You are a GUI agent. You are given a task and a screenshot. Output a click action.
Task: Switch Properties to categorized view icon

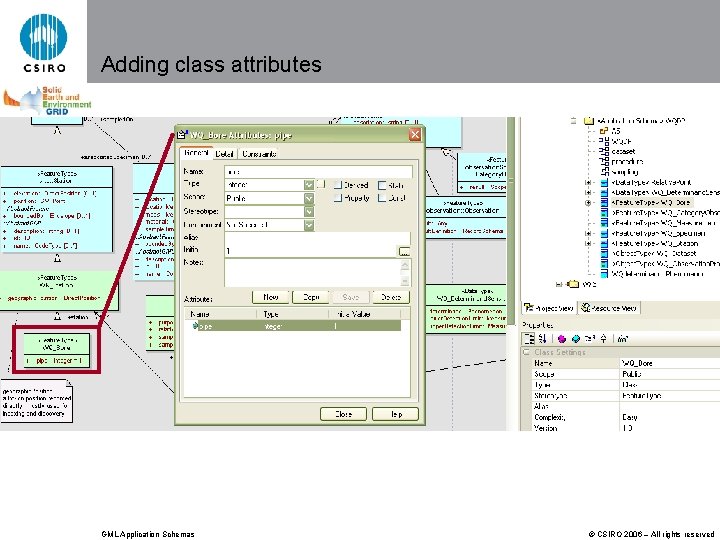529,339
